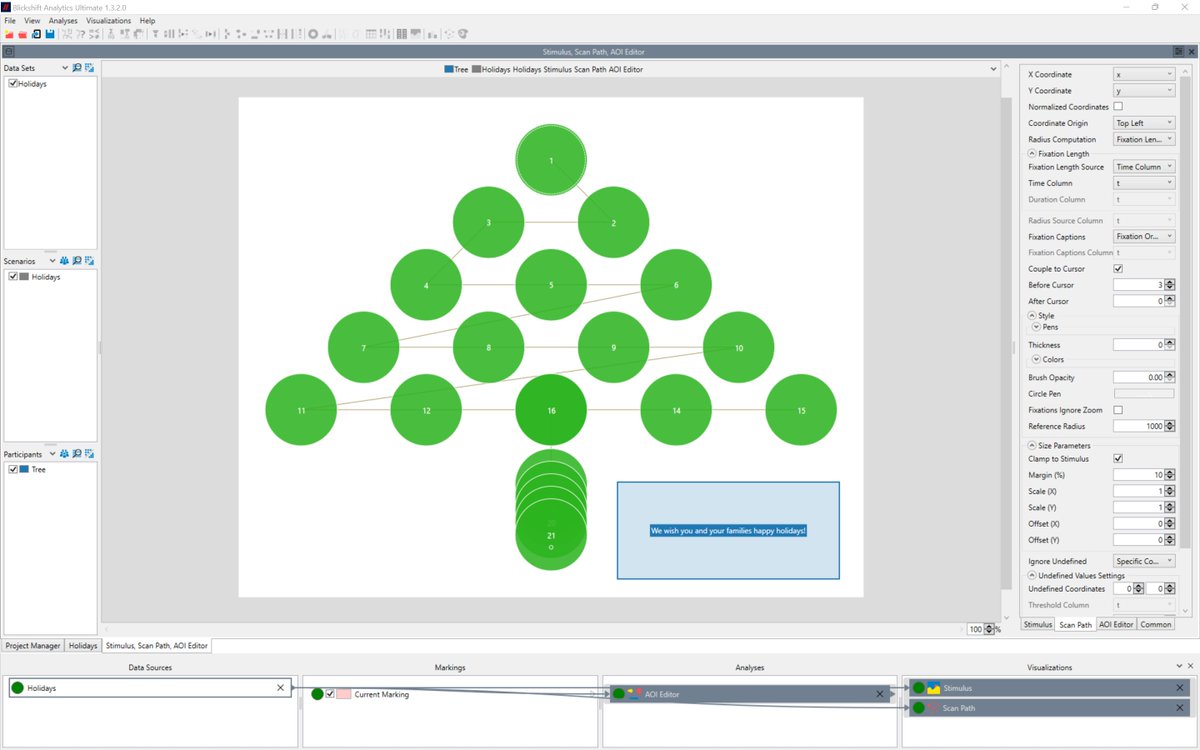
Task: Increase the Before Cursor value with its spinner
Action: pos(1171,282)
